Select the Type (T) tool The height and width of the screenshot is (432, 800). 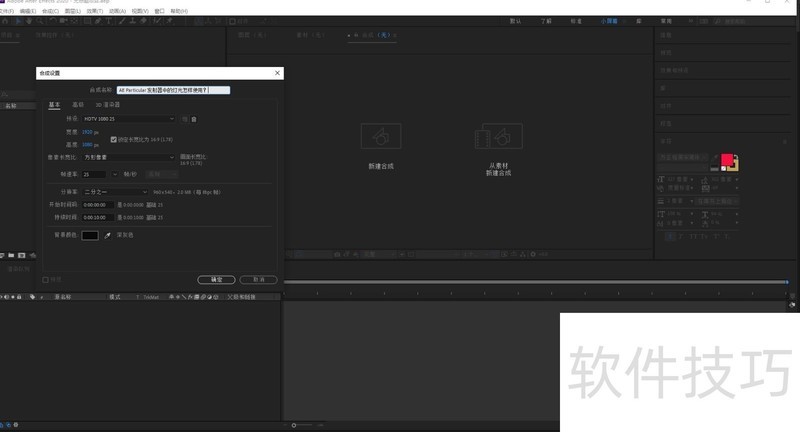pyautogui.click(x=109, y=21)
